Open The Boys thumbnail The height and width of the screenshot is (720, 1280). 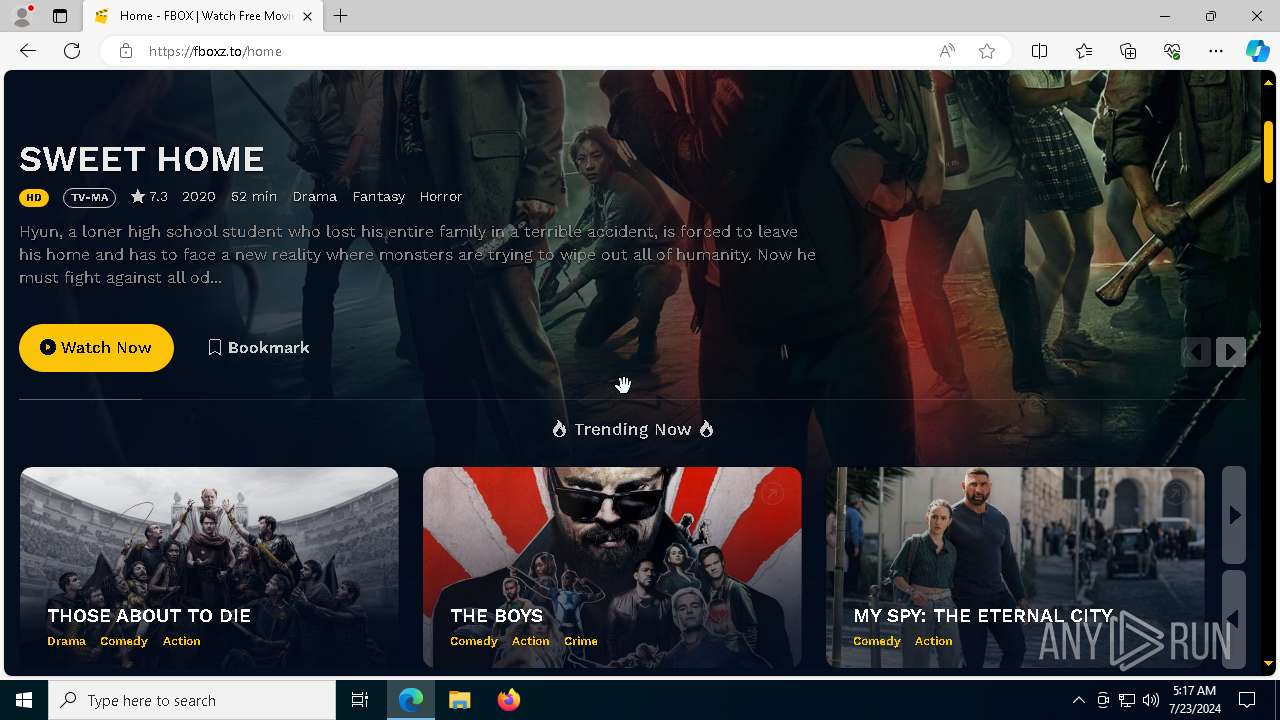pos(612,567)
